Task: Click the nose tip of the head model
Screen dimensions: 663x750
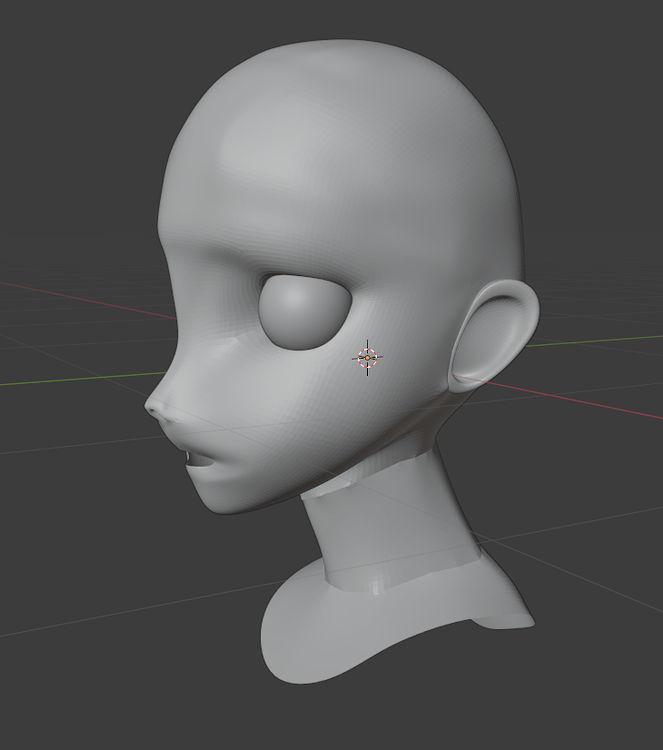Action: click(x=152, y=407)
